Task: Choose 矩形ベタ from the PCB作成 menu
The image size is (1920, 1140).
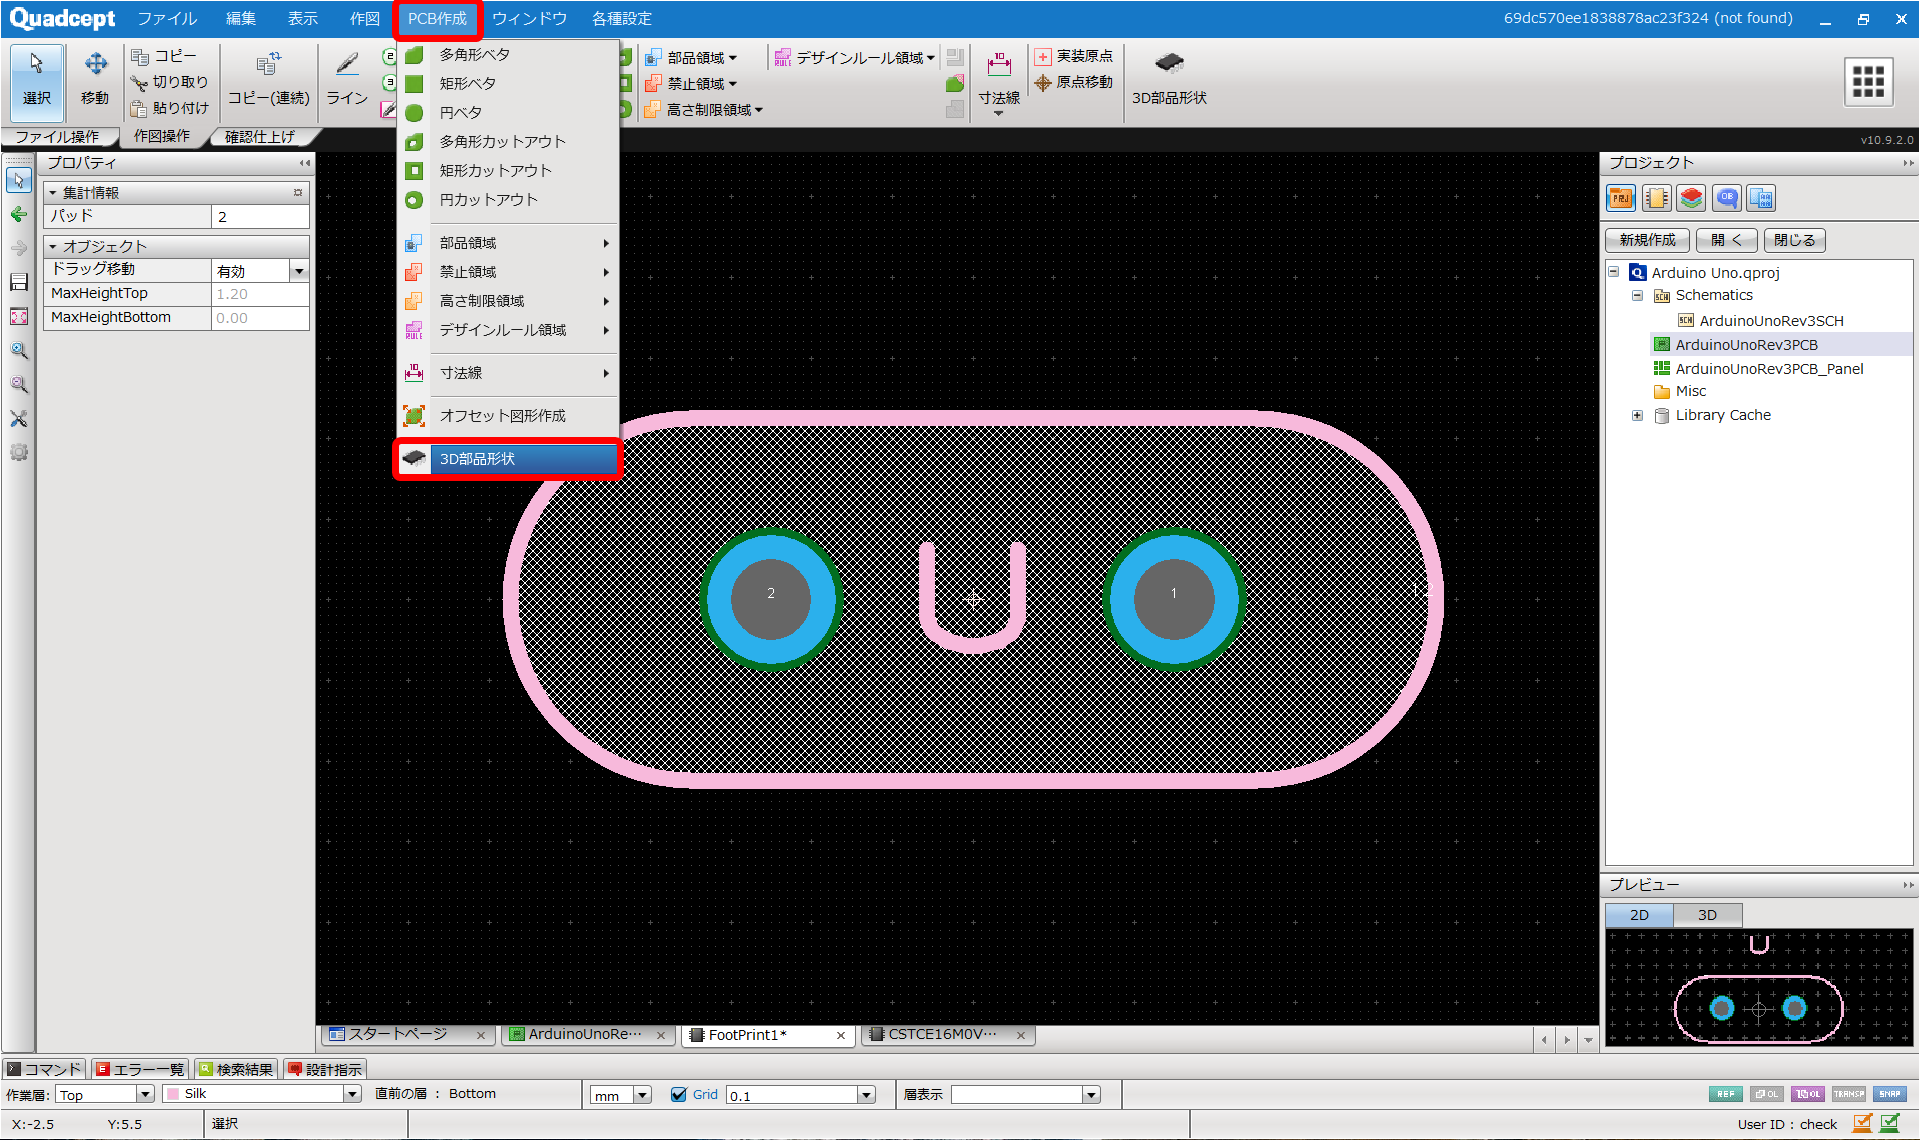Action: click(467, 83)
